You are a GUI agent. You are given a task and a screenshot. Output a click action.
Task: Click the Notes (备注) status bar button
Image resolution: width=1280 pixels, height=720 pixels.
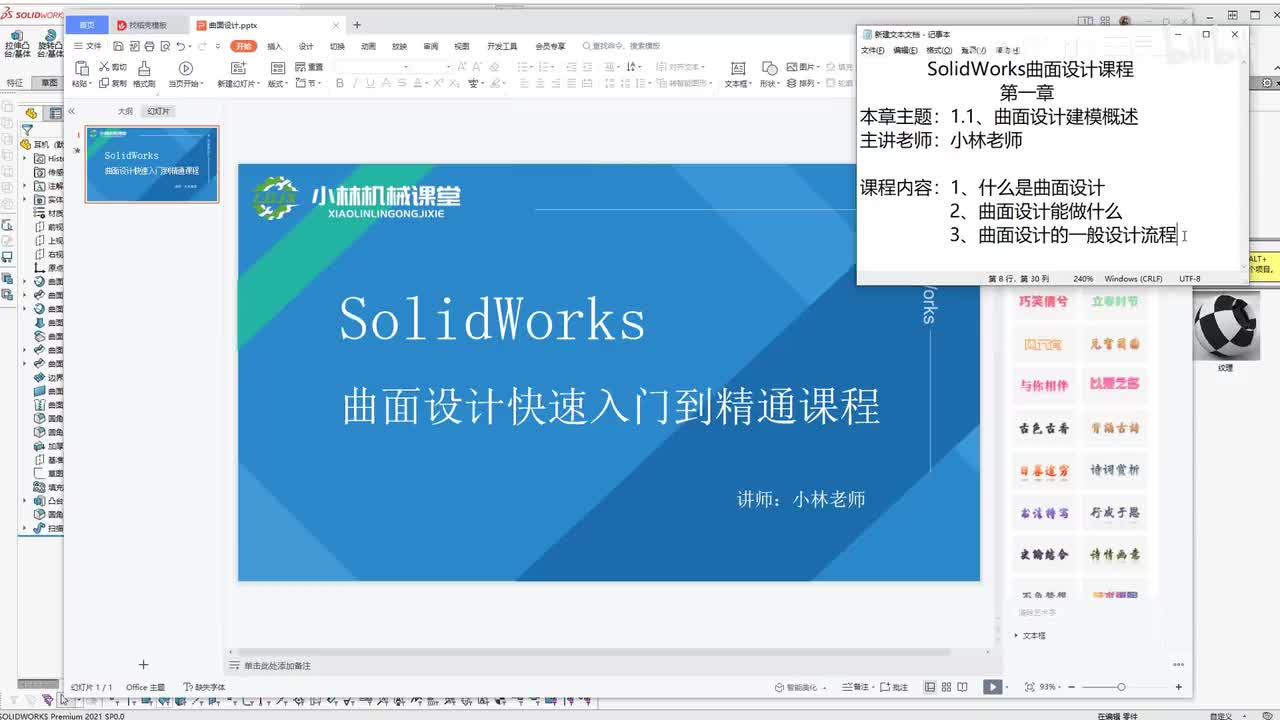click(857, 687)
